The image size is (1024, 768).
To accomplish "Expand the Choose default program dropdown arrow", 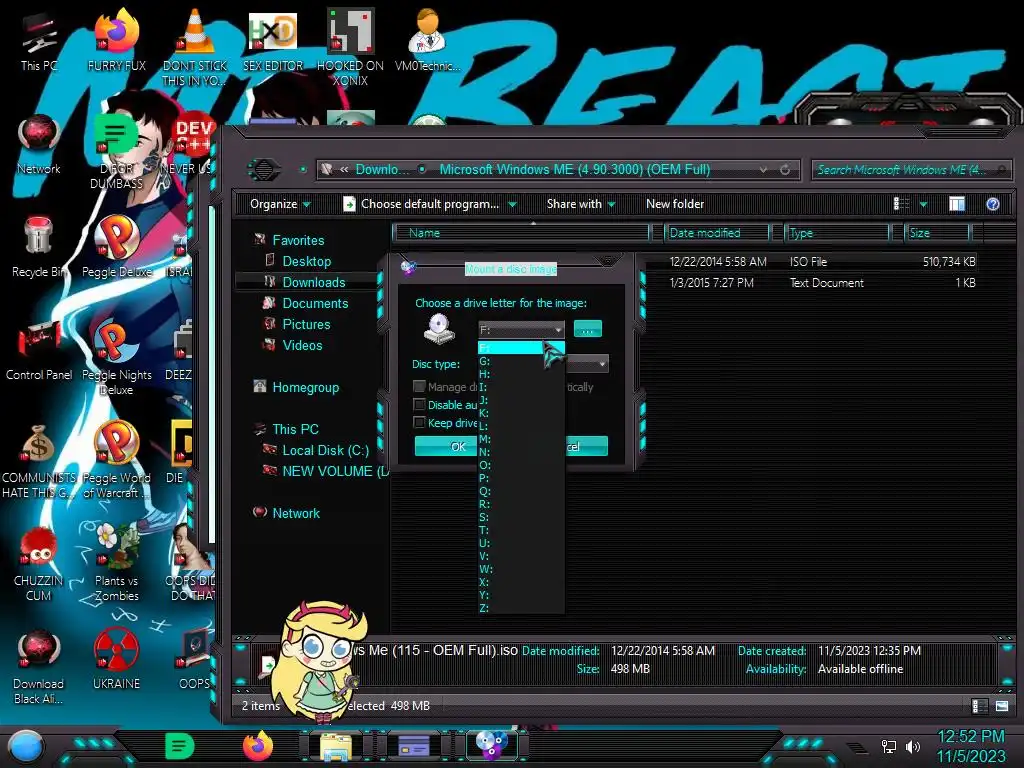I will pos(513,204).
